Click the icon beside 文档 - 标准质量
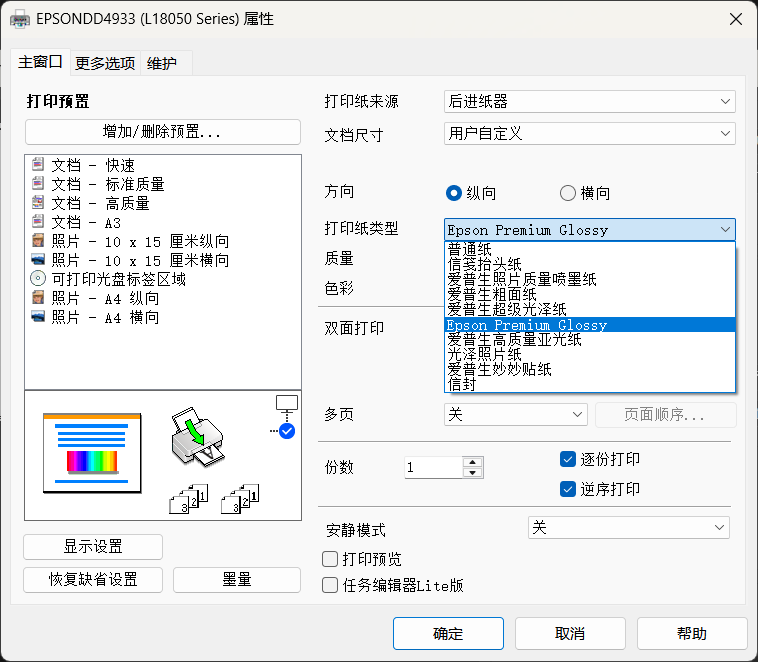 38,184
